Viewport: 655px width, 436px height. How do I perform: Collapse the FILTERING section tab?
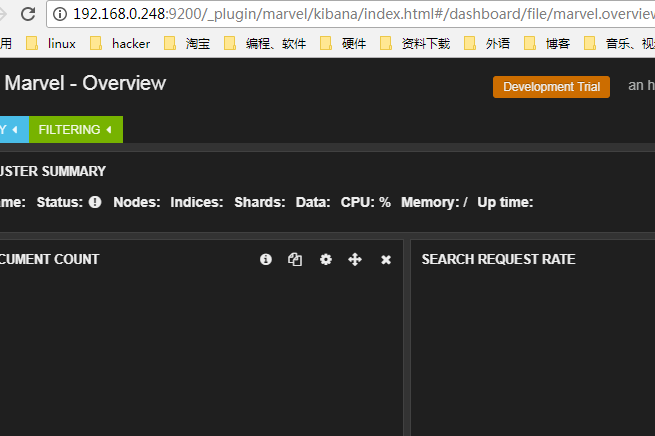(x=76, y=129)
